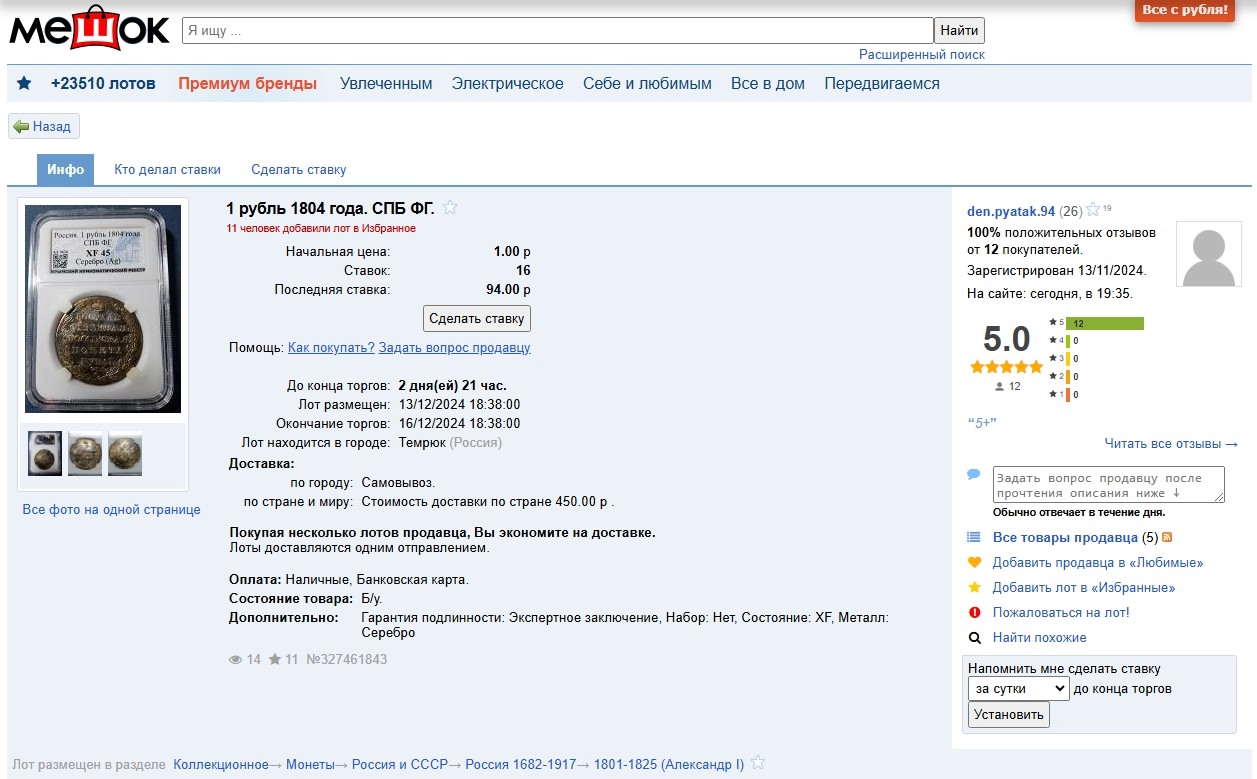Click the 'Назад' back button
The height and width of the screenshot is (779, 1257).
(x=43, y=127)
